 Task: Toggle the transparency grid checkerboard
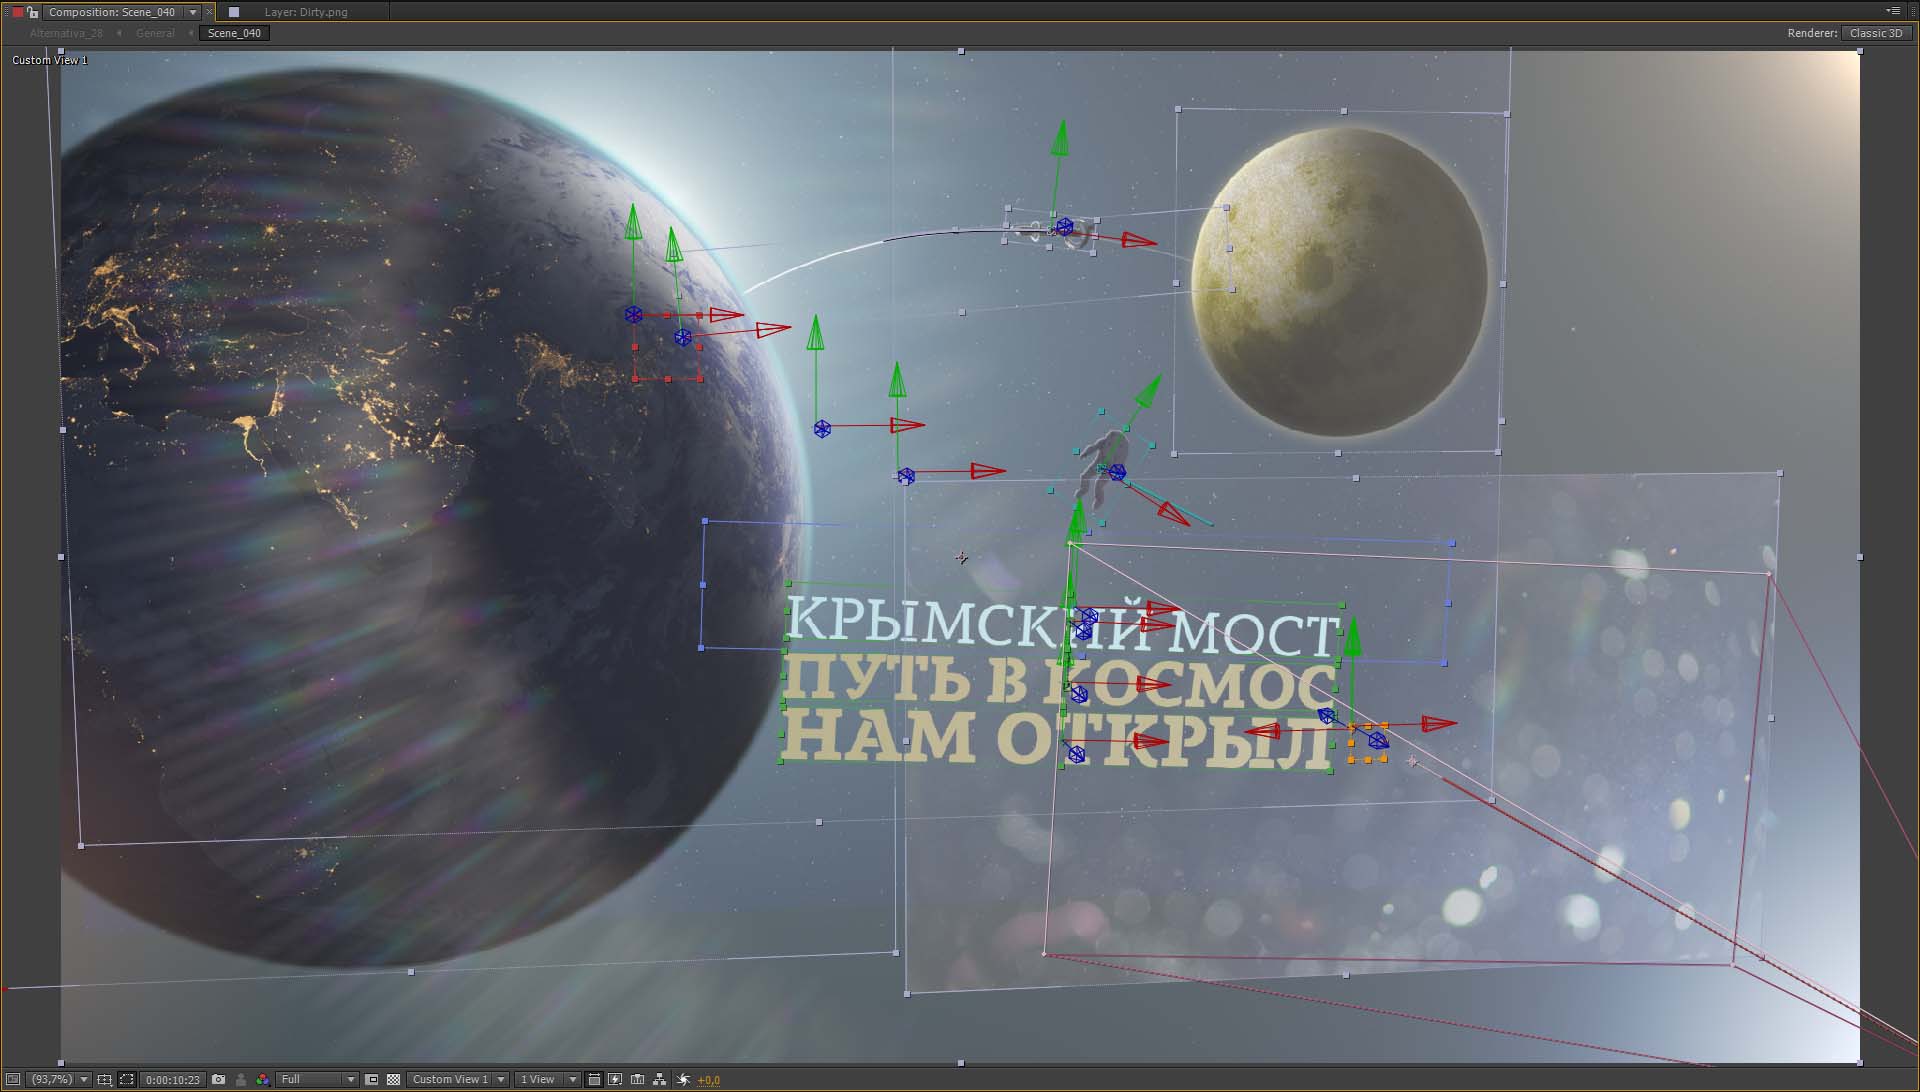393,1080
